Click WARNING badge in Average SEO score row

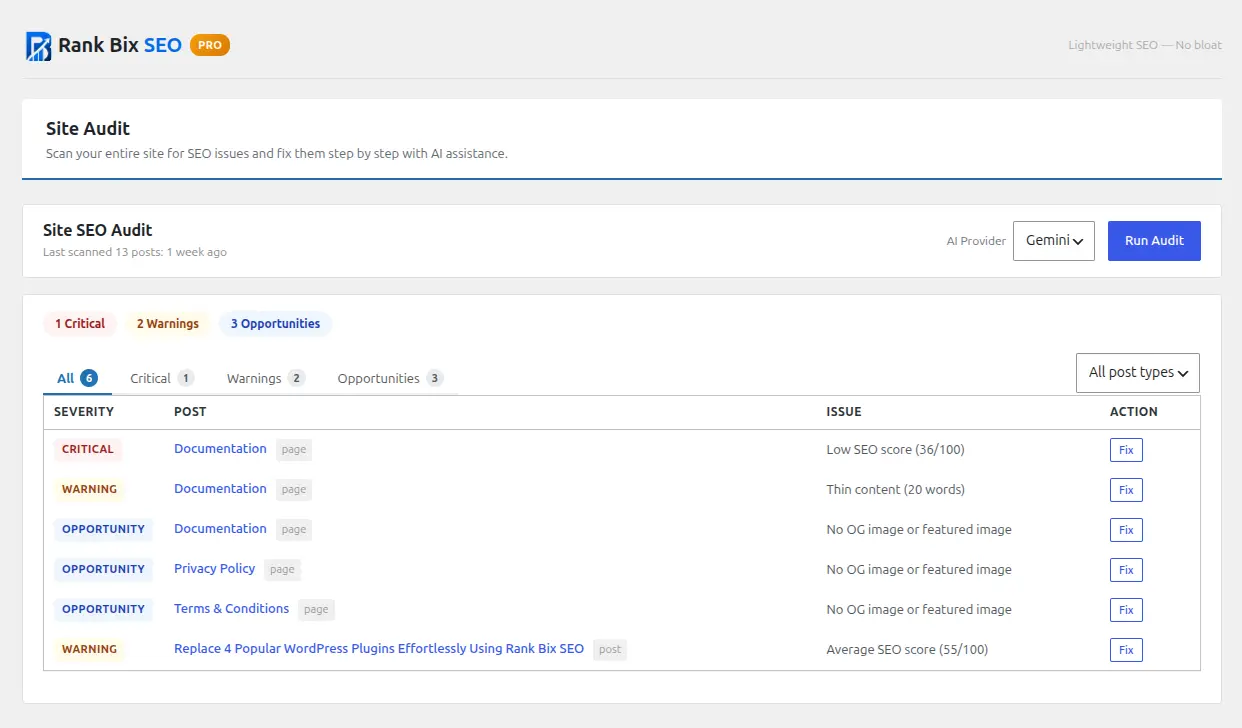pos(89,650)
